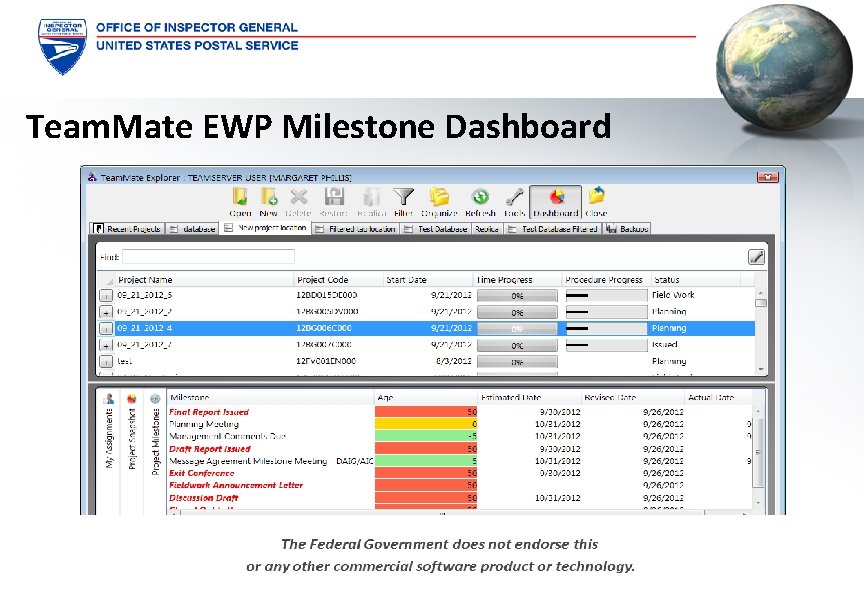Click the Project Milestones globe icon
Viewport: 864px width, 598px height.
[x=155, y=398]
